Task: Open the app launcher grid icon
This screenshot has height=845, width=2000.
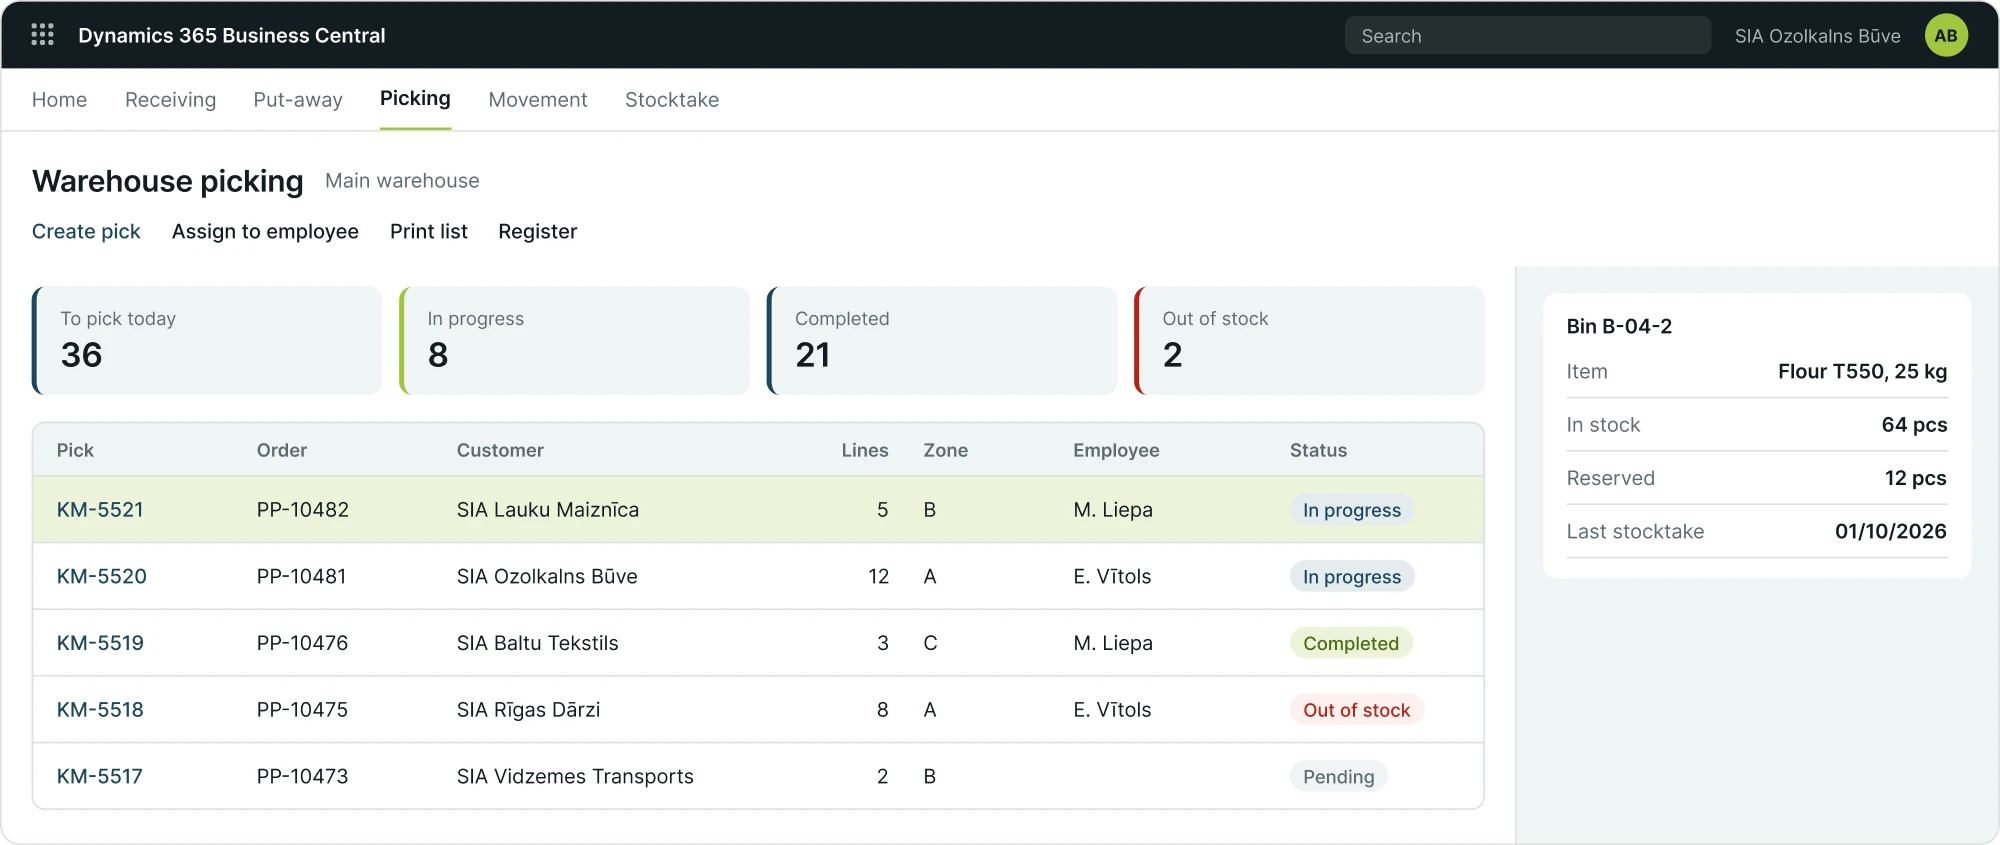Action: [x=42, y=35]
